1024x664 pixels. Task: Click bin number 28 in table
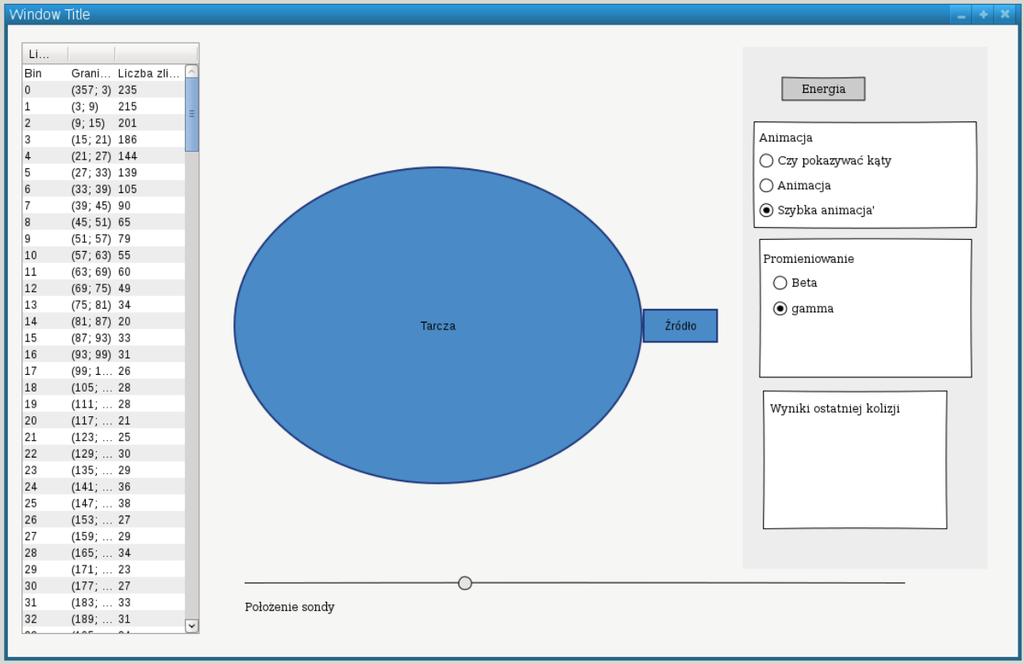coord(31,553)
